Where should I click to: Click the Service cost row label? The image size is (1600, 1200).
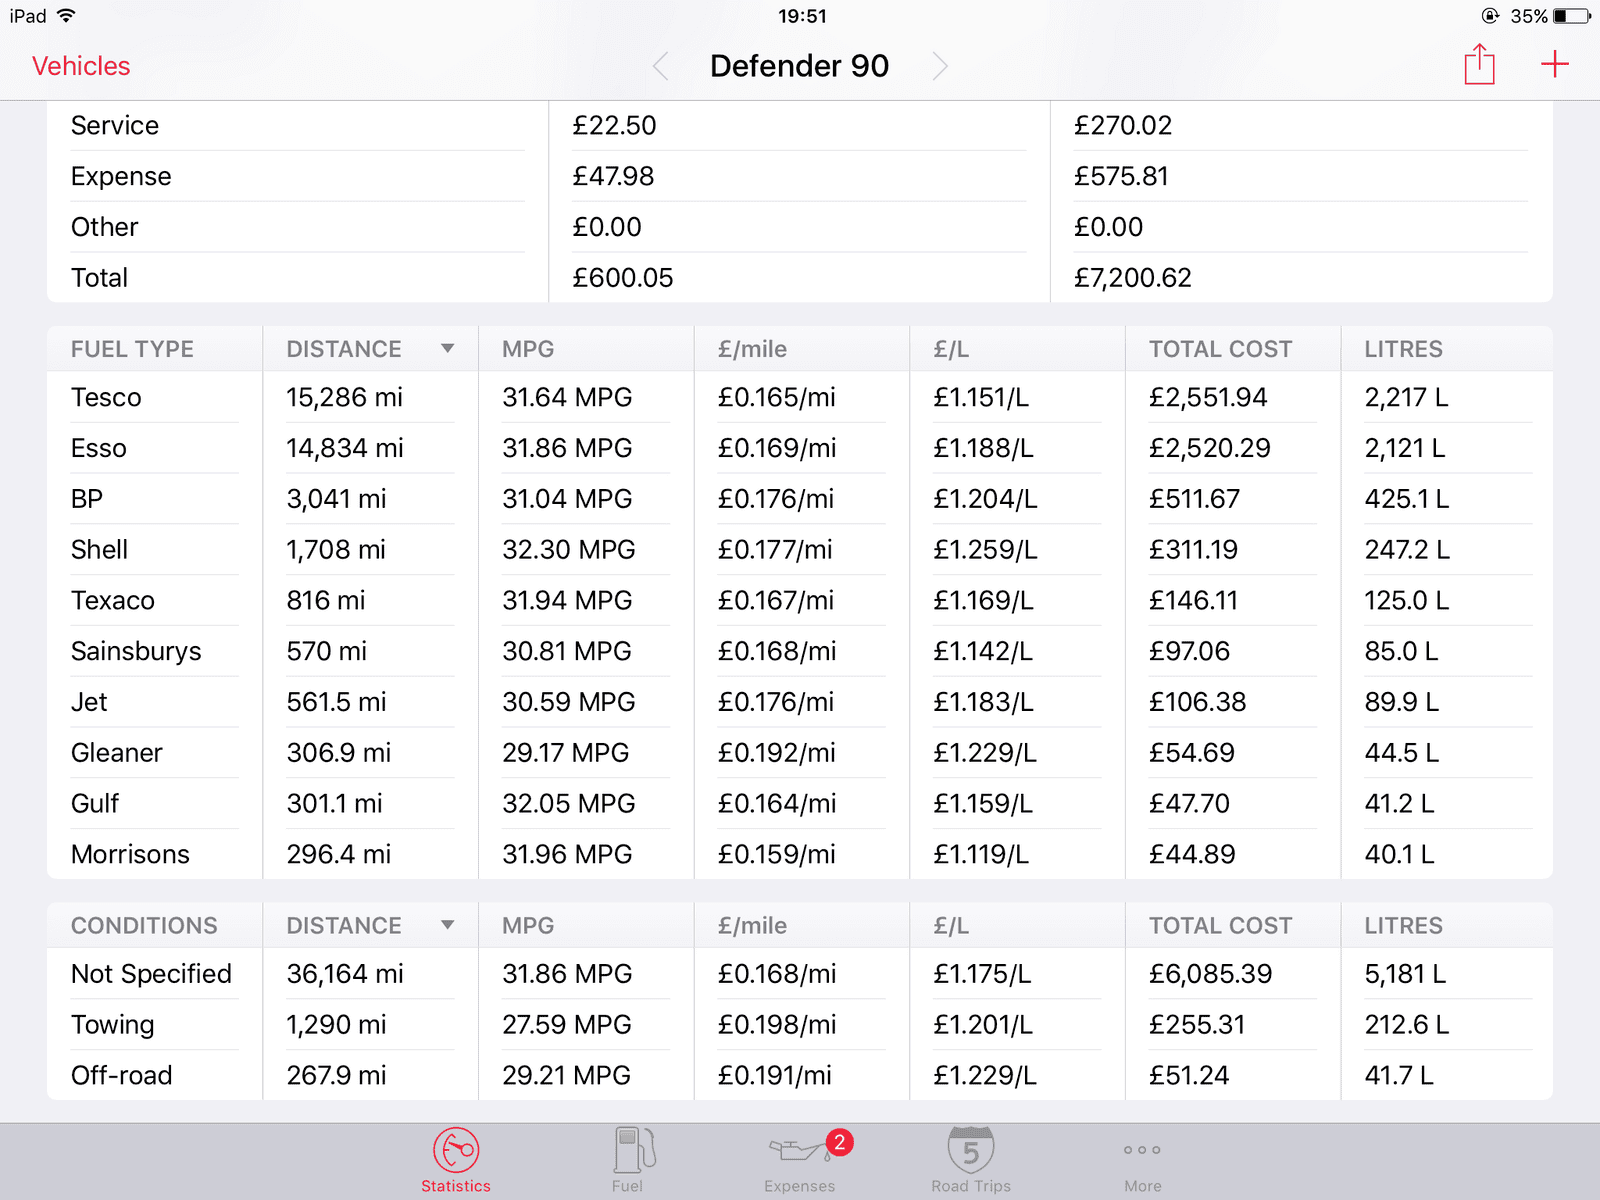tap(115, 126)
